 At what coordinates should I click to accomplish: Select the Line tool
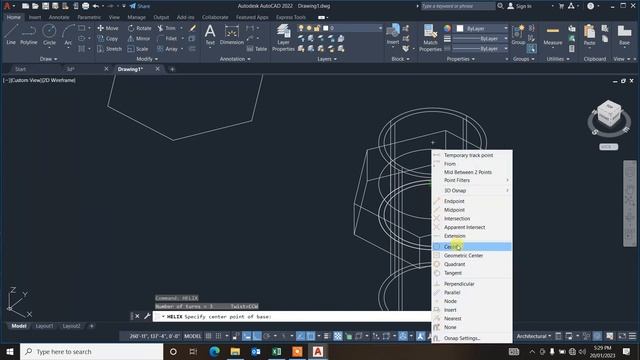pyautogui.click(x=11, y=34)
